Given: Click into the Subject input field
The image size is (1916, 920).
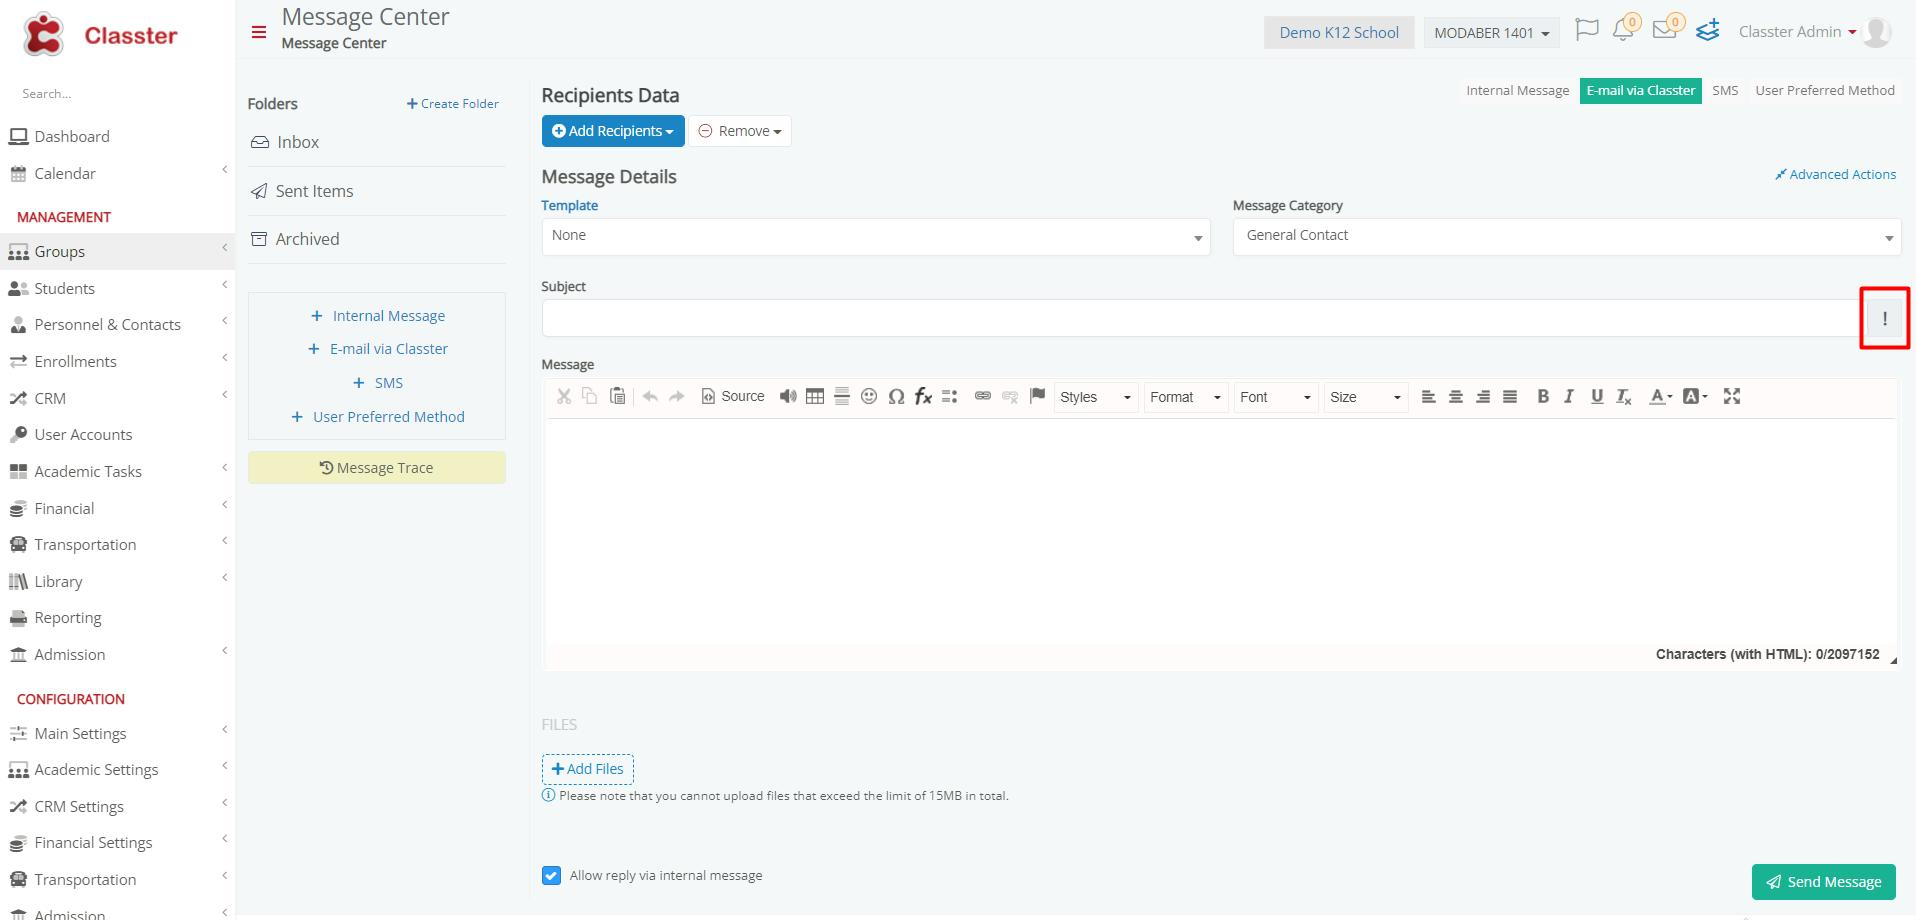Looking at the screenshot, I should [x=1200, y=319].
